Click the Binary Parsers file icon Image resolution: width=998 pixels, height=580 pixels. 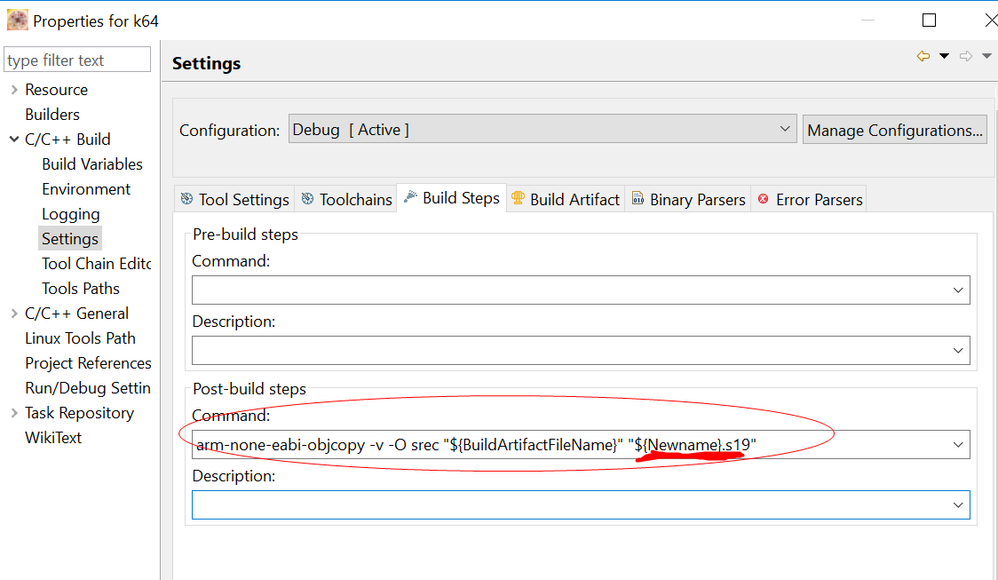coord(638,199)
